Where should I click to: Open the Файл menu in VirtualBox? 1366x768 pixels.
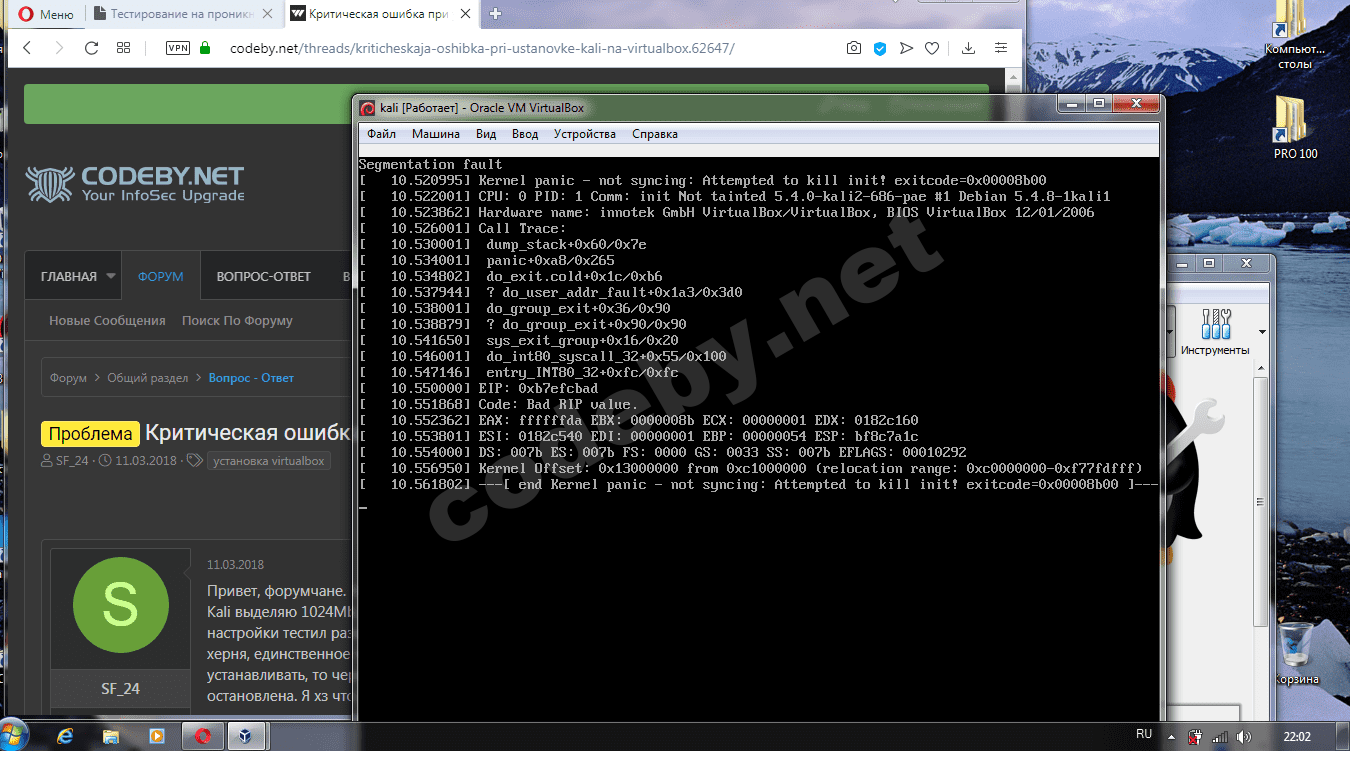[381, 134]
